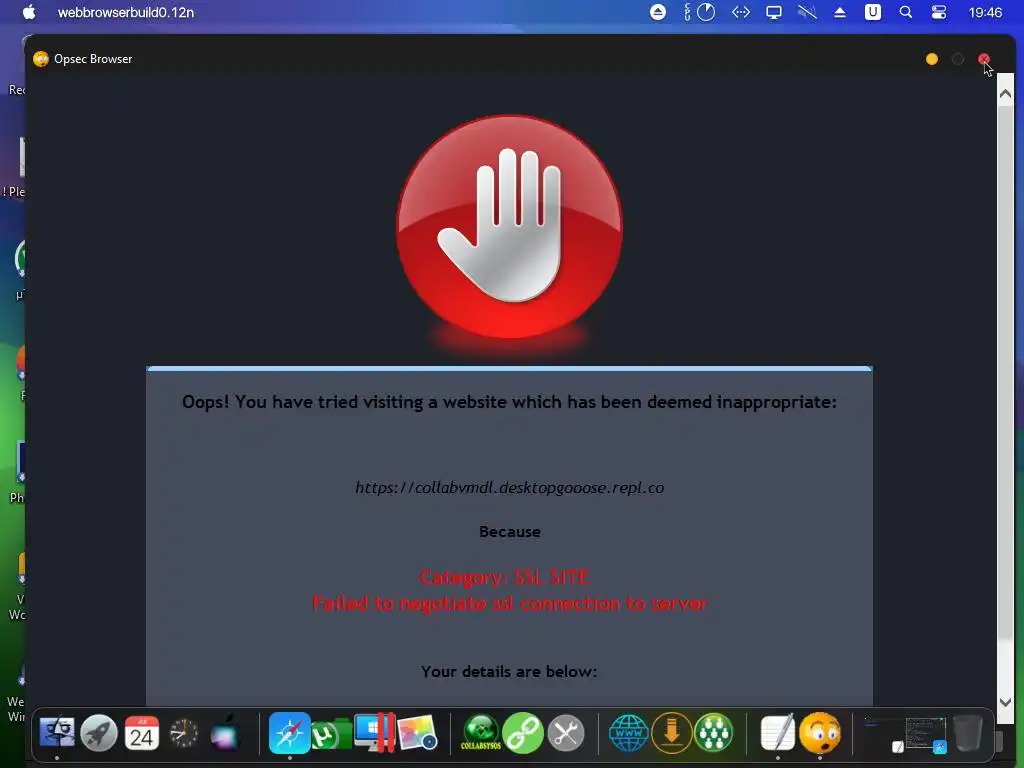The width and height of the screenshot is (1024, 768).
Task: Open the uTorrent icon in dock
Action: pos(331,734)
